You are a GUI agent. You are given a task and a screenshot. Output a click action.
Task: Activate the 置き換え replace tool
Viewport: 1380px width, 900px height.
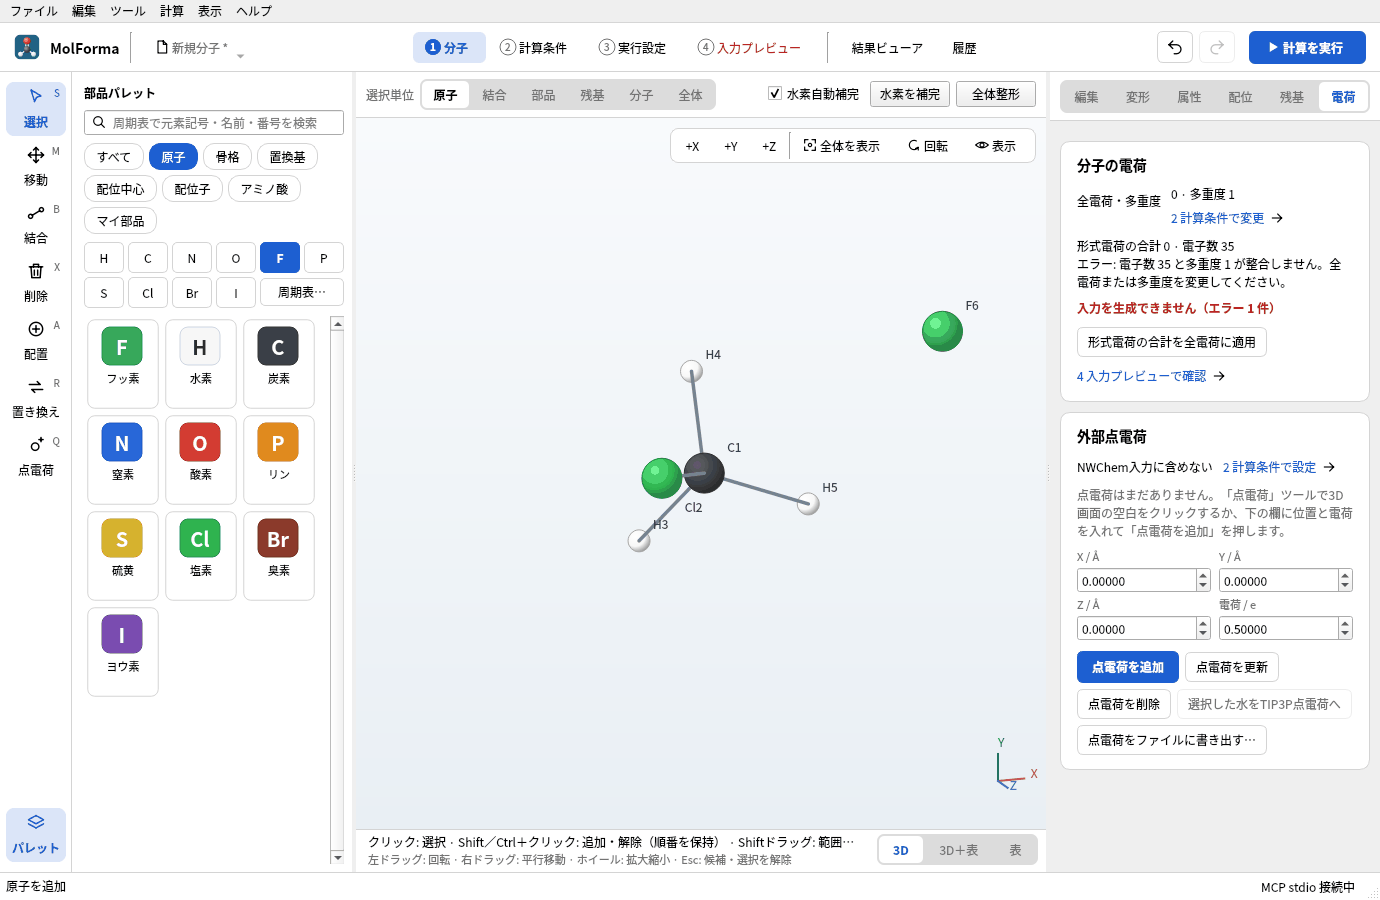tap(36, 398)
